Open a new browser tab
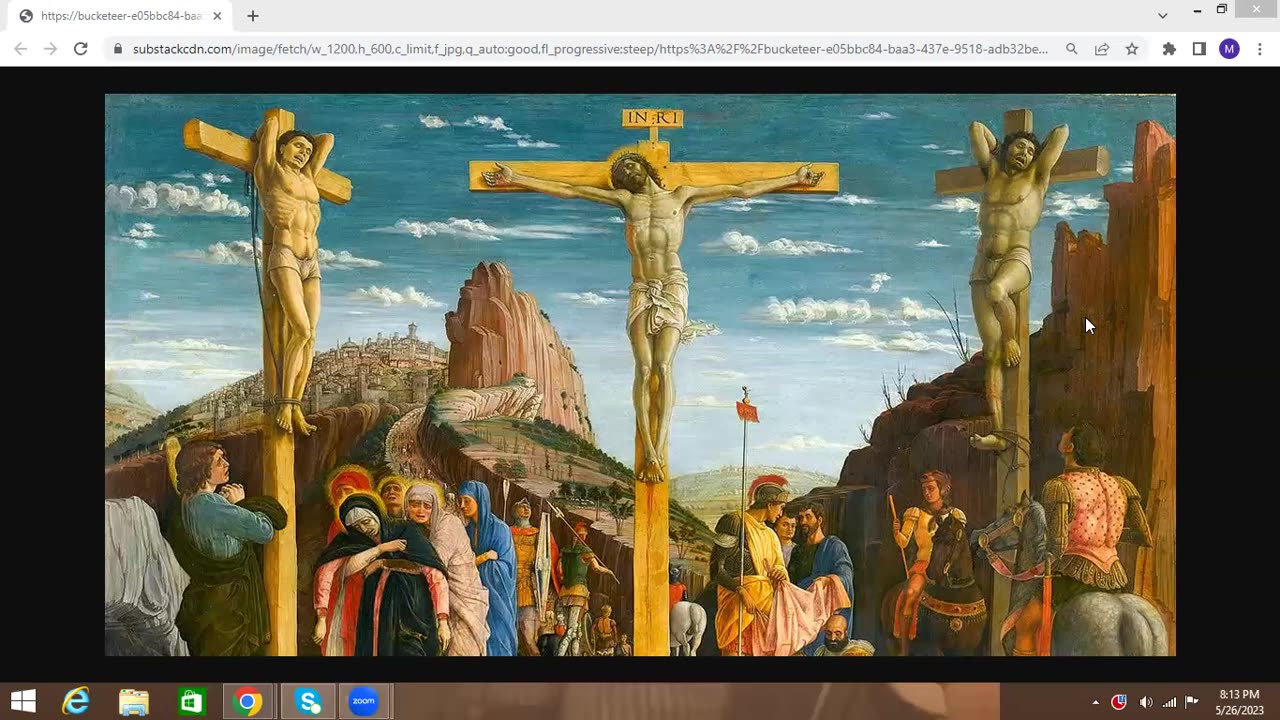 tap(253, 16)
